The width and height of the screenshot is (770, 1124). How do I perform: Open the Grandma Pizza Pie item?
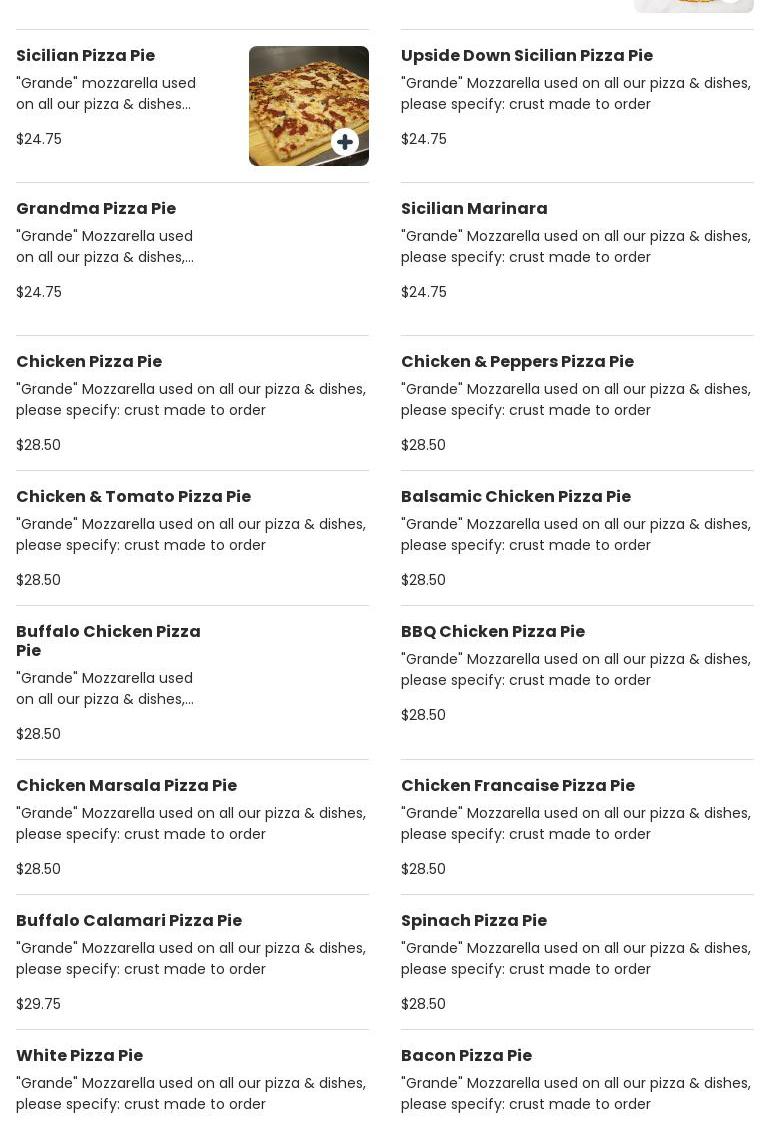96,209
